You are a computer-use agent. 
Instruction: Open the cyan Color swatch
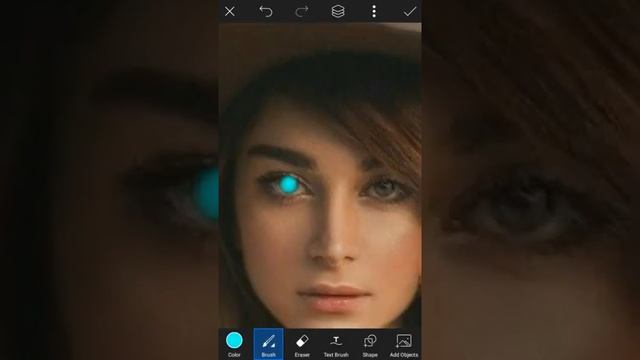click(x=234, y=344)
